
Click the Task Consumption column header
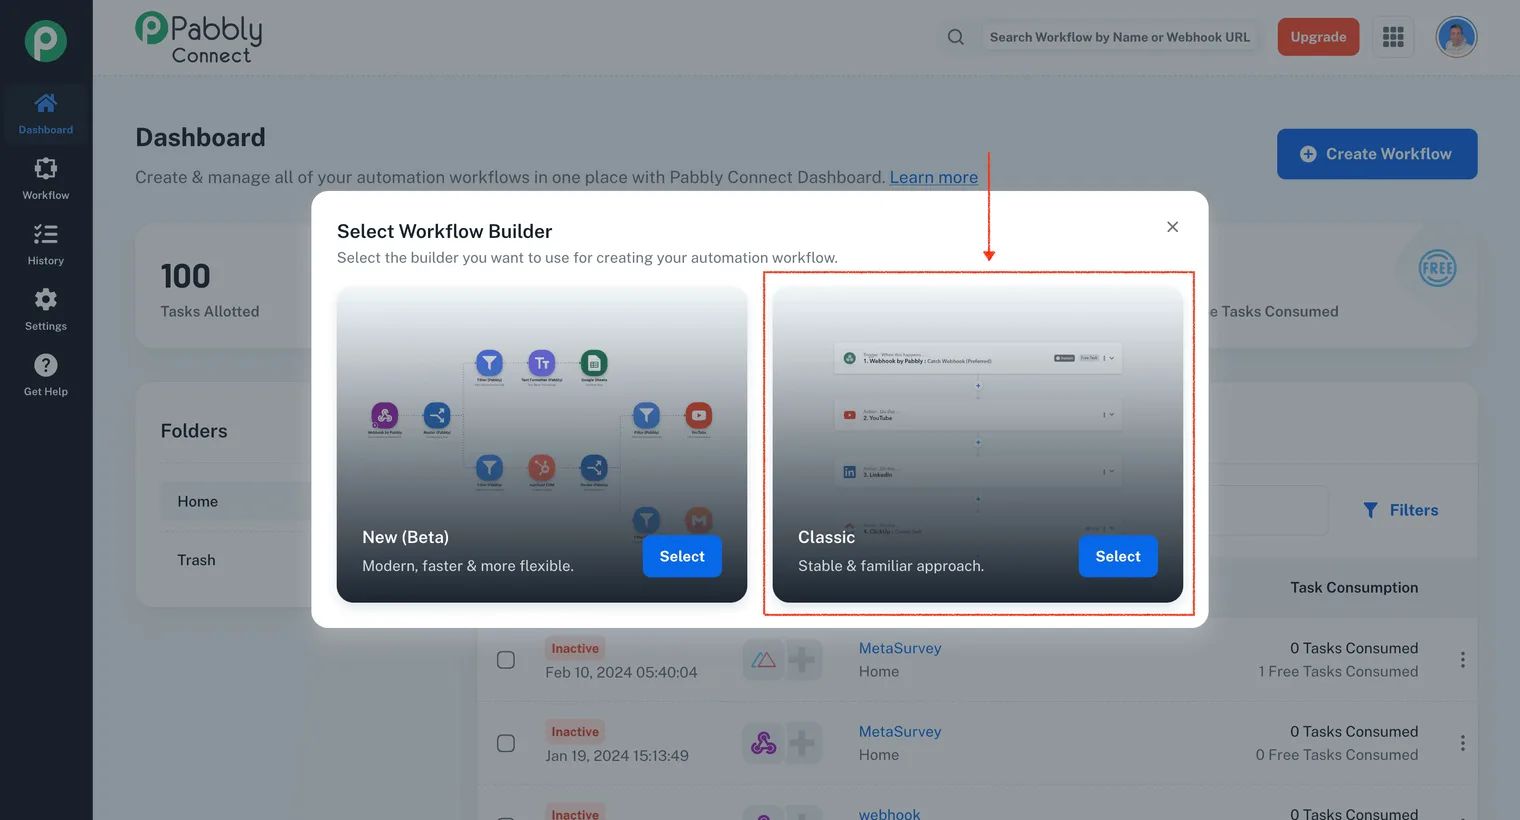(x=1354, y=588)
